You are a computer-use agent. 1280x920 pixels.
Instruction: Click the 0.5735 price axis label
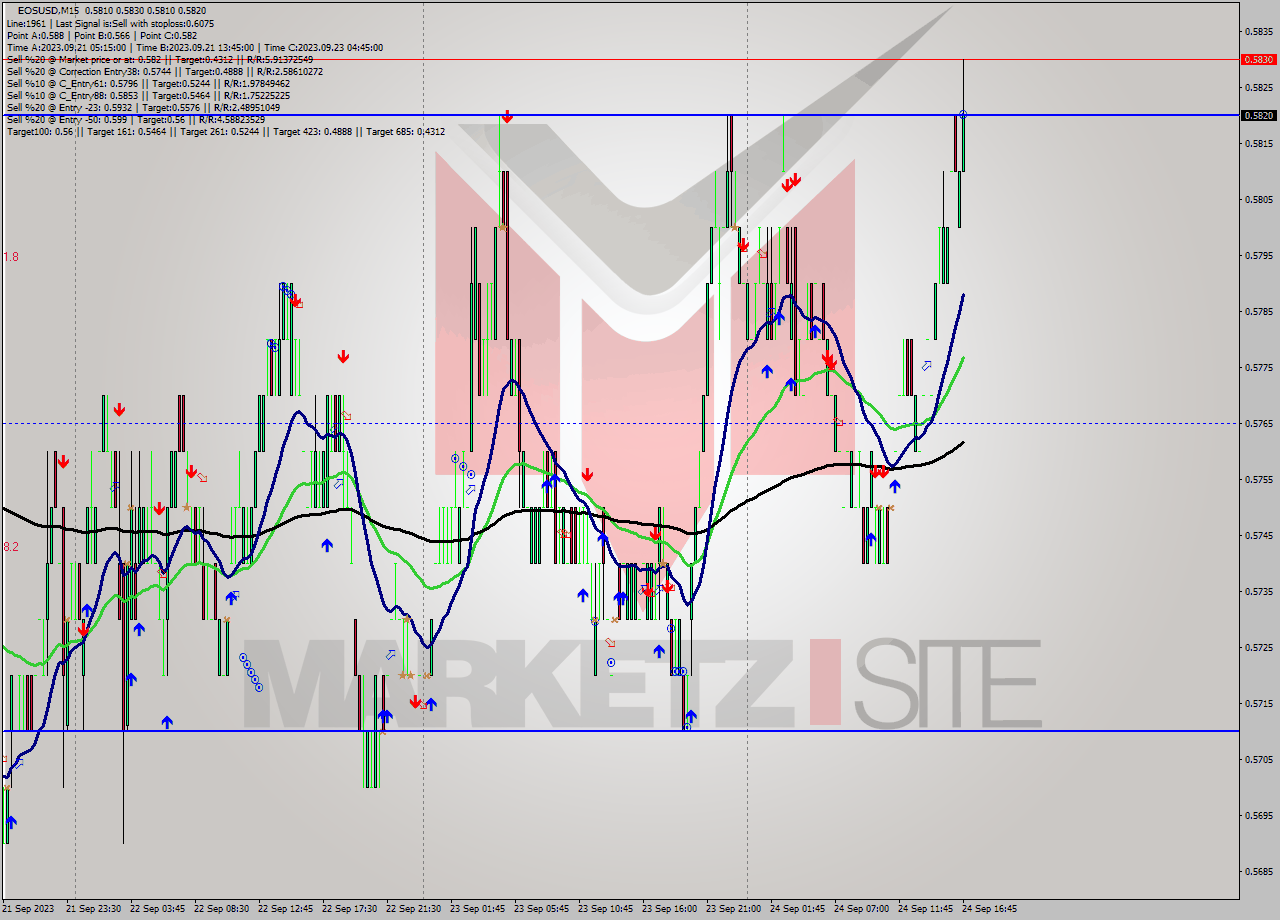click(1258, 591)
